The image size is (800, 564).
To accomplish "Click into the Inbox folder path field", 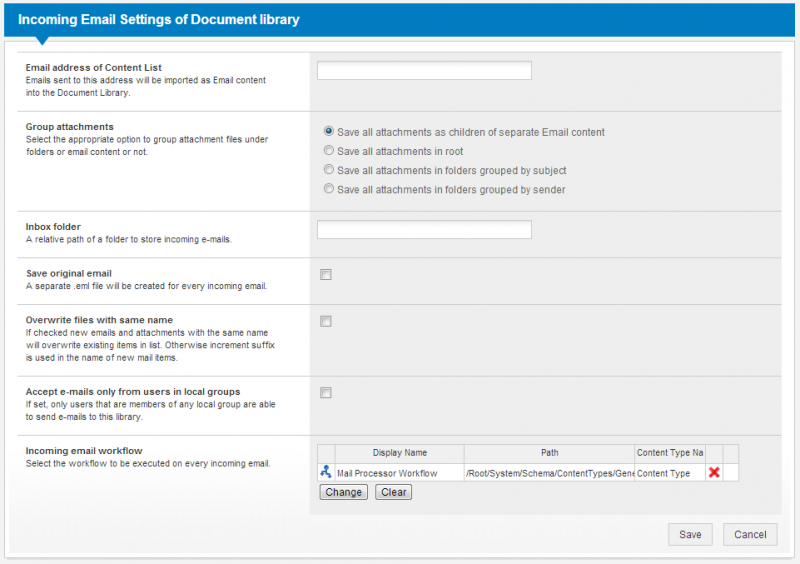I will point(424,230).
